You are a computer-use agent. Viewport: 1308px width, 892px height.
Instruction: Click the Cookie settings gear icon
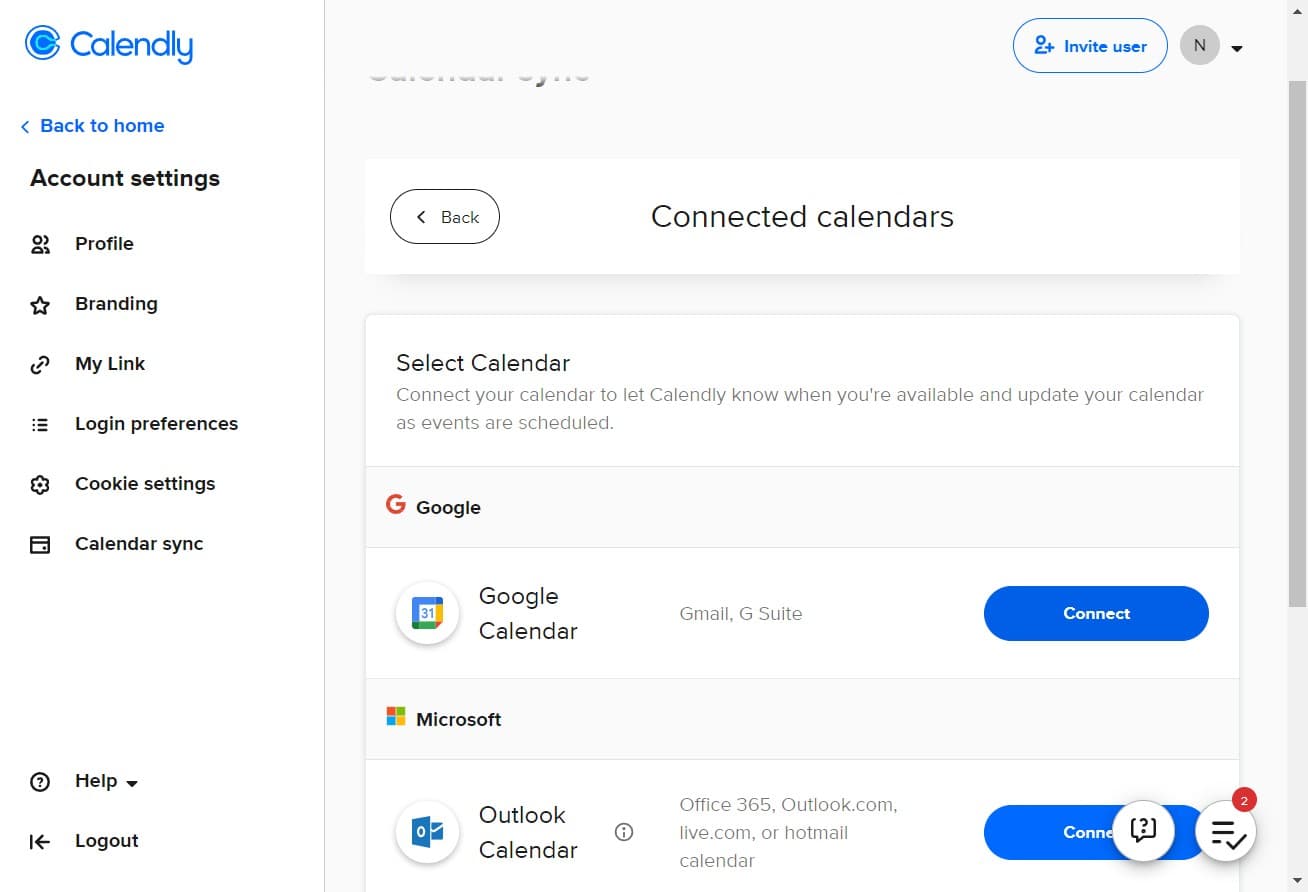40,483
